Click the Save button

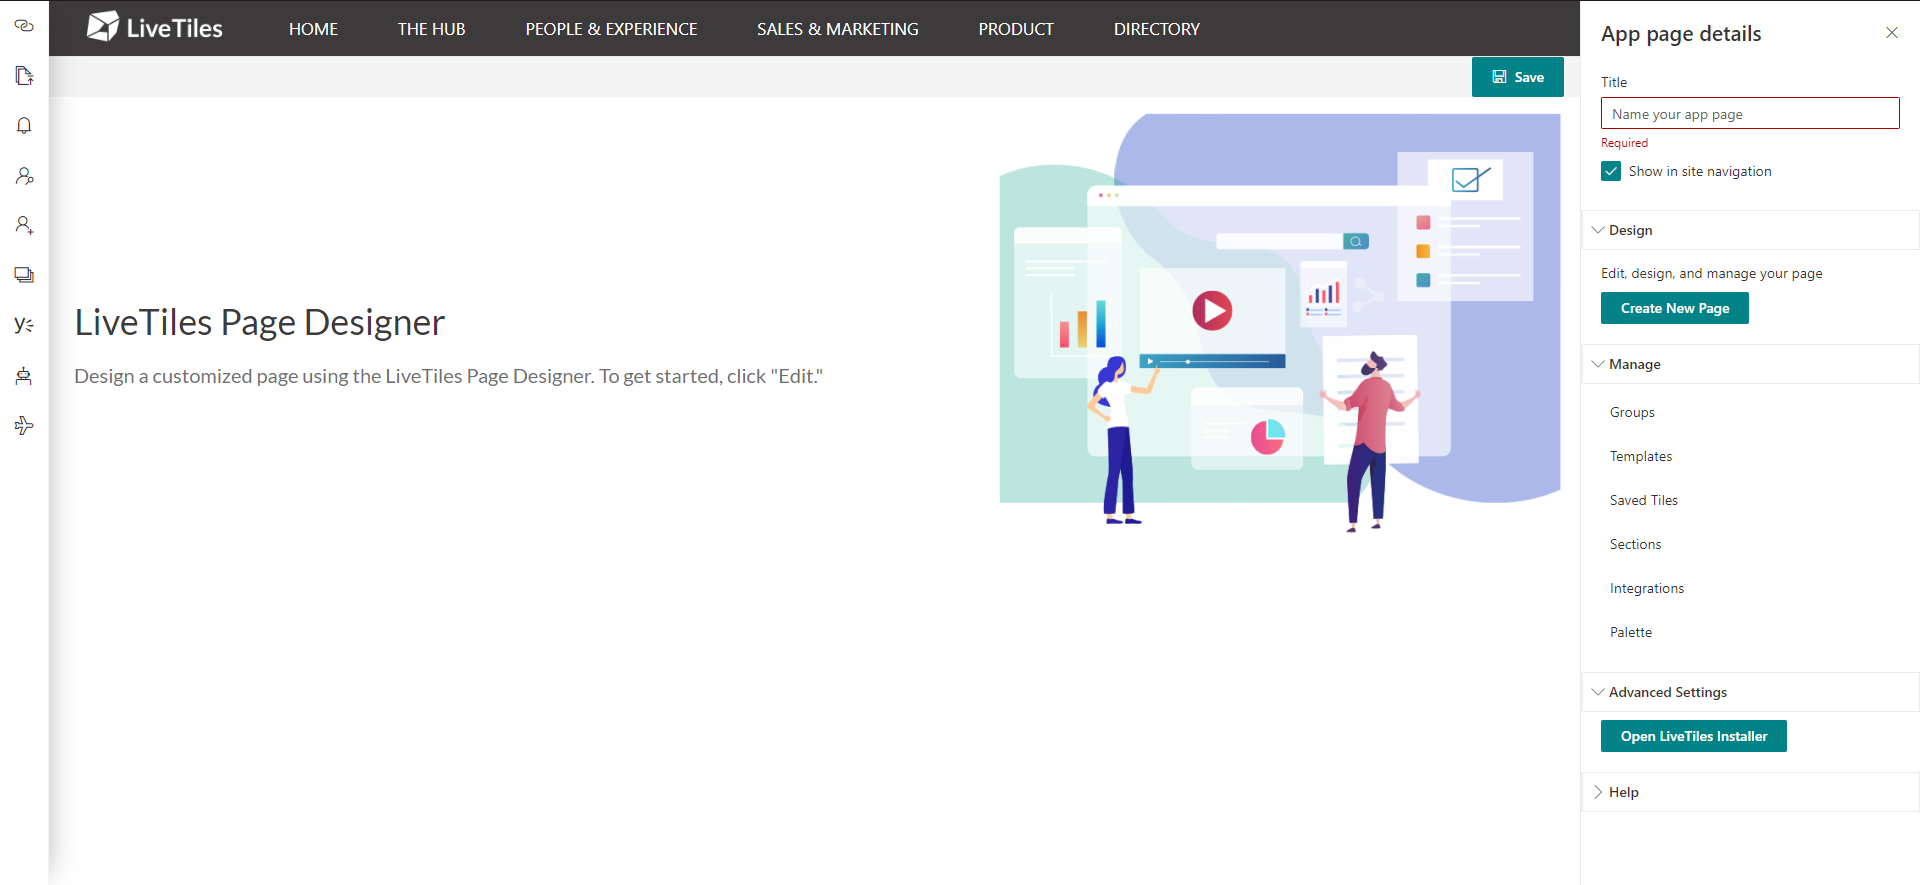pos(1518,77)
